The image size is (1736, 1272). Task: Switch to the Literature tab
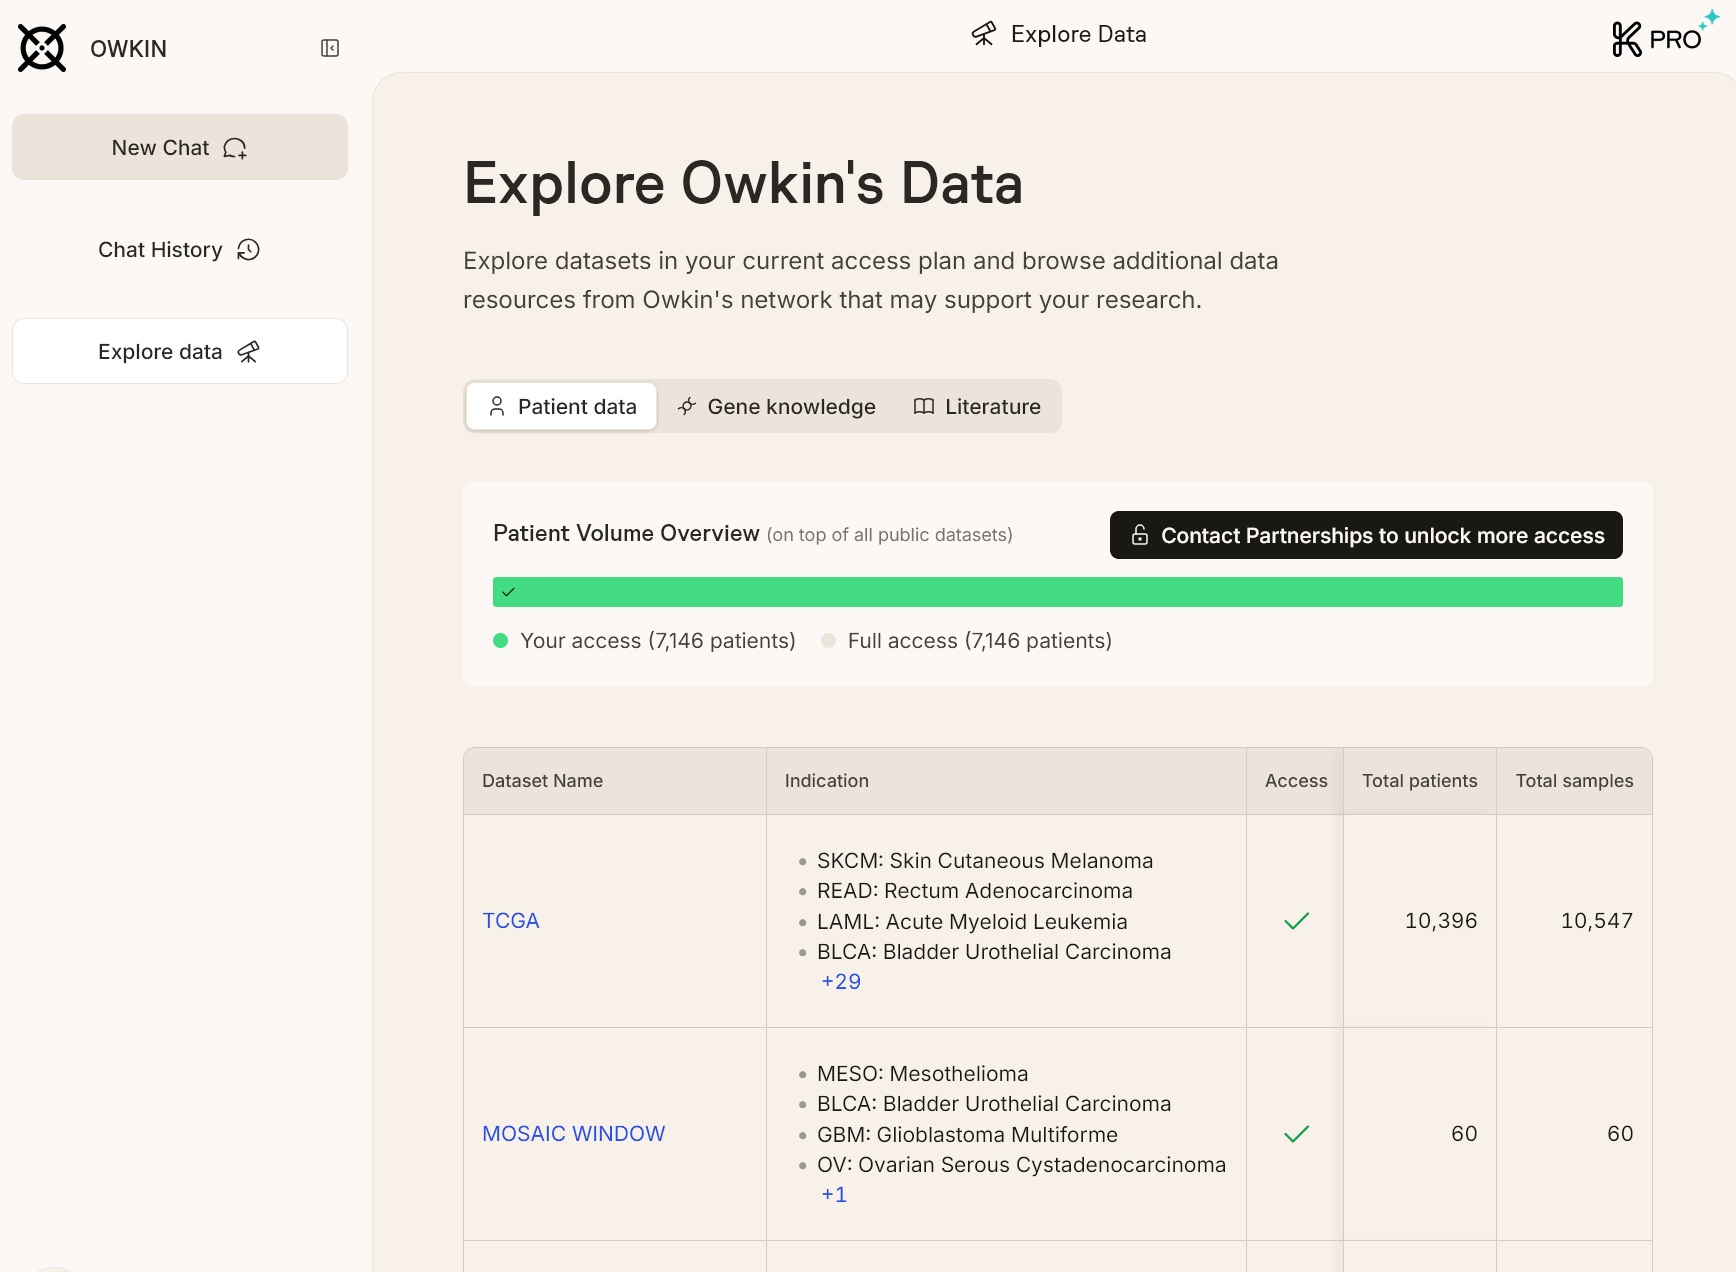[977, 407]
